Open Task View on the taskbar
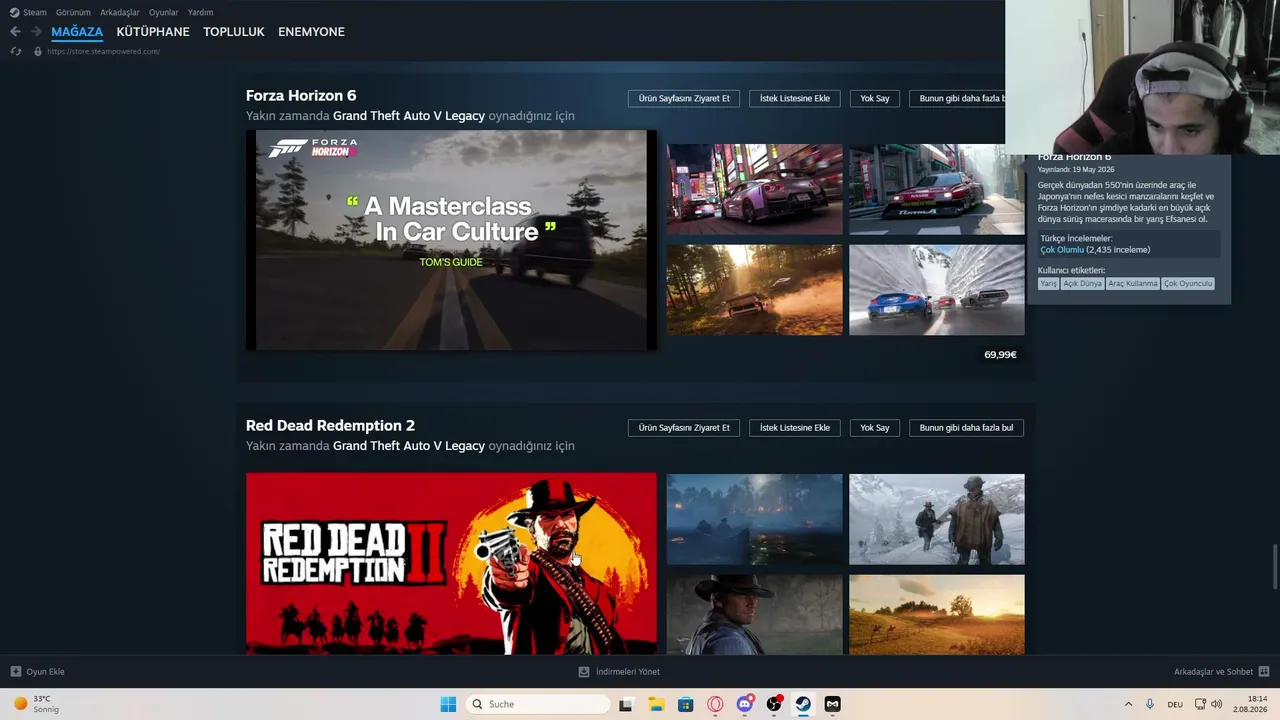Image resolution: width=1280 pixels, height=720 pixels. click(x=626, y=704)
